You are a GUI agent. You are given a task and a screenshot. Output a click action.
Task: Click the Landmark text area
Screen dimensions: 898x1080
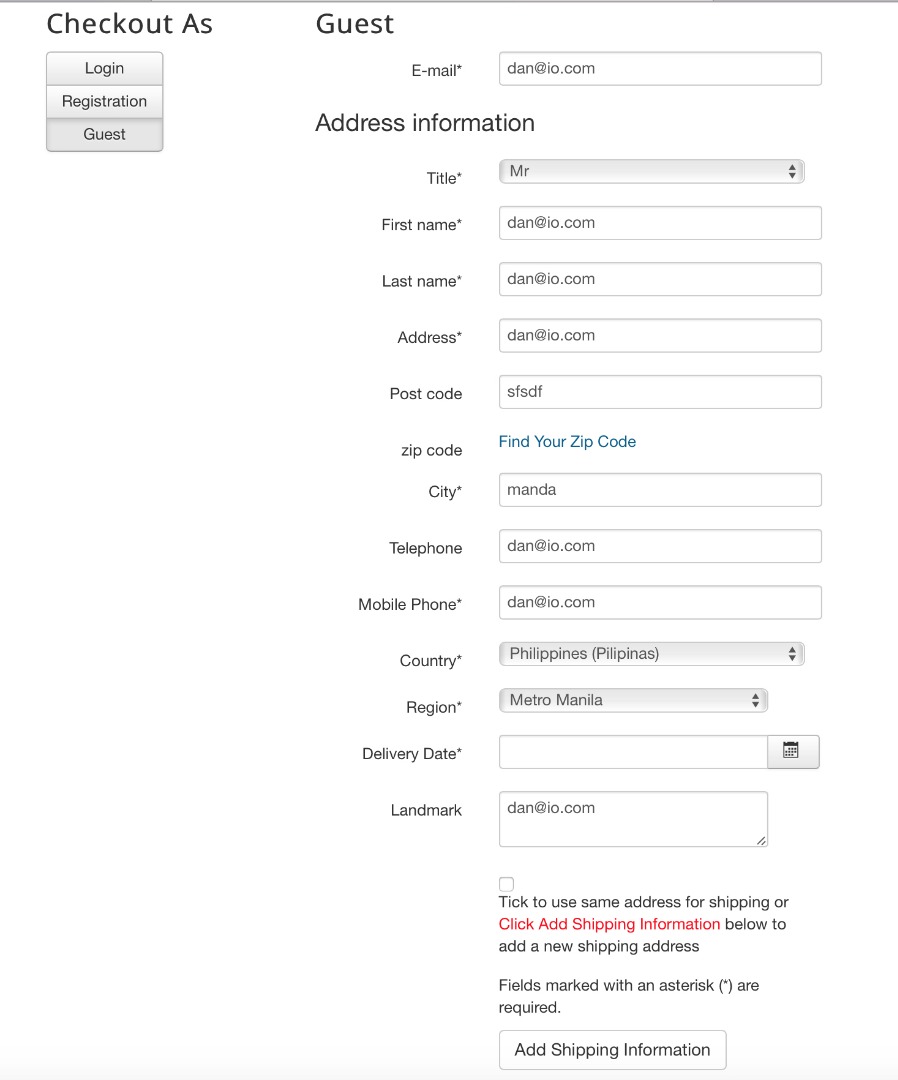tap(632, 820)
